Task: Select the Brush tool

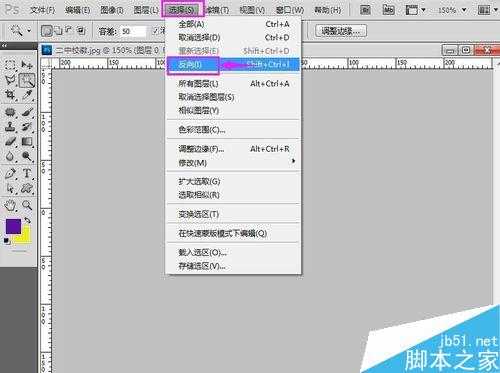Action: tap(27, 112)
